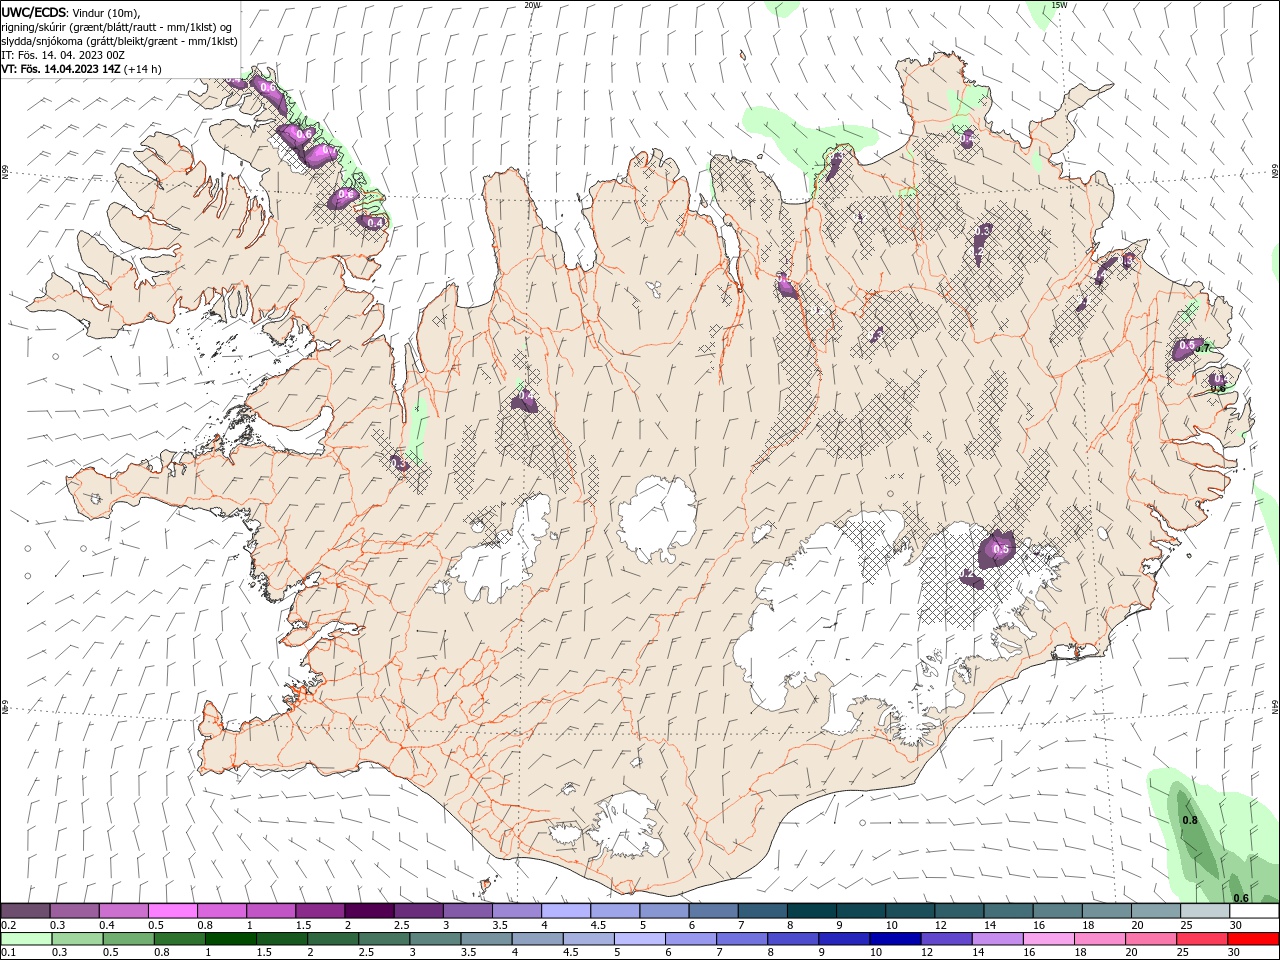1280x960 pixels.
Task: Select the slate blue 6 swatch in upper legend row
Action: [x=714, y=911]
